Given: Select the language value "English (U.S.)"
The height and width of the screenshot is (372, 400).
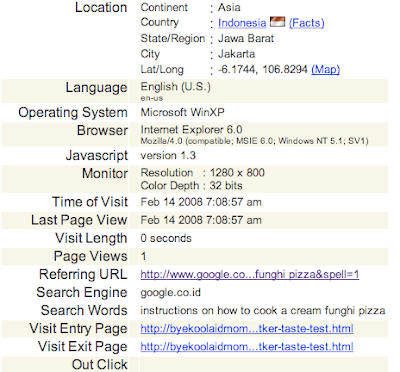Looking at the screenshot, I should point(176,87).
